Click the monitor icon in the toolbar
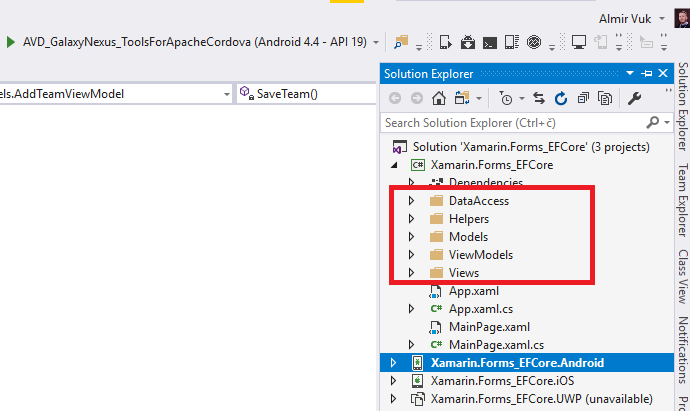 click(579, 42)
